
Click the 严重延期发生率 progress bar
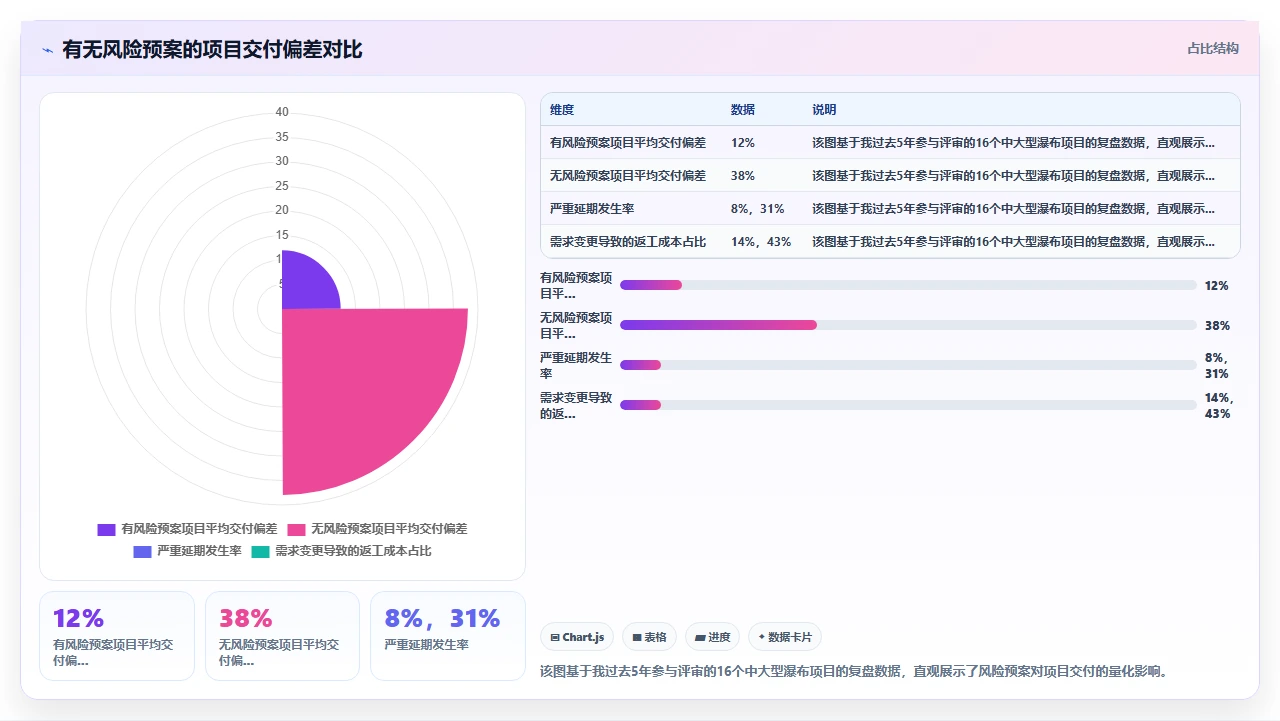(x=908, y=365)
